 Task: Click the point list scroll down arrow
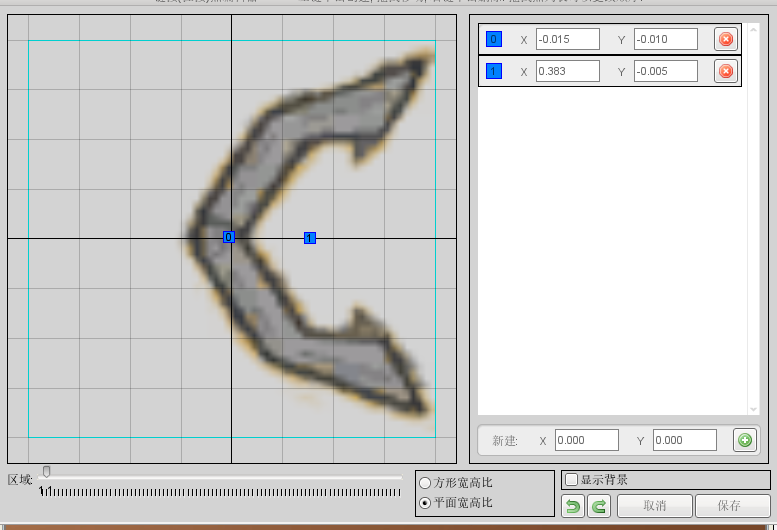(x=753, y=409)
